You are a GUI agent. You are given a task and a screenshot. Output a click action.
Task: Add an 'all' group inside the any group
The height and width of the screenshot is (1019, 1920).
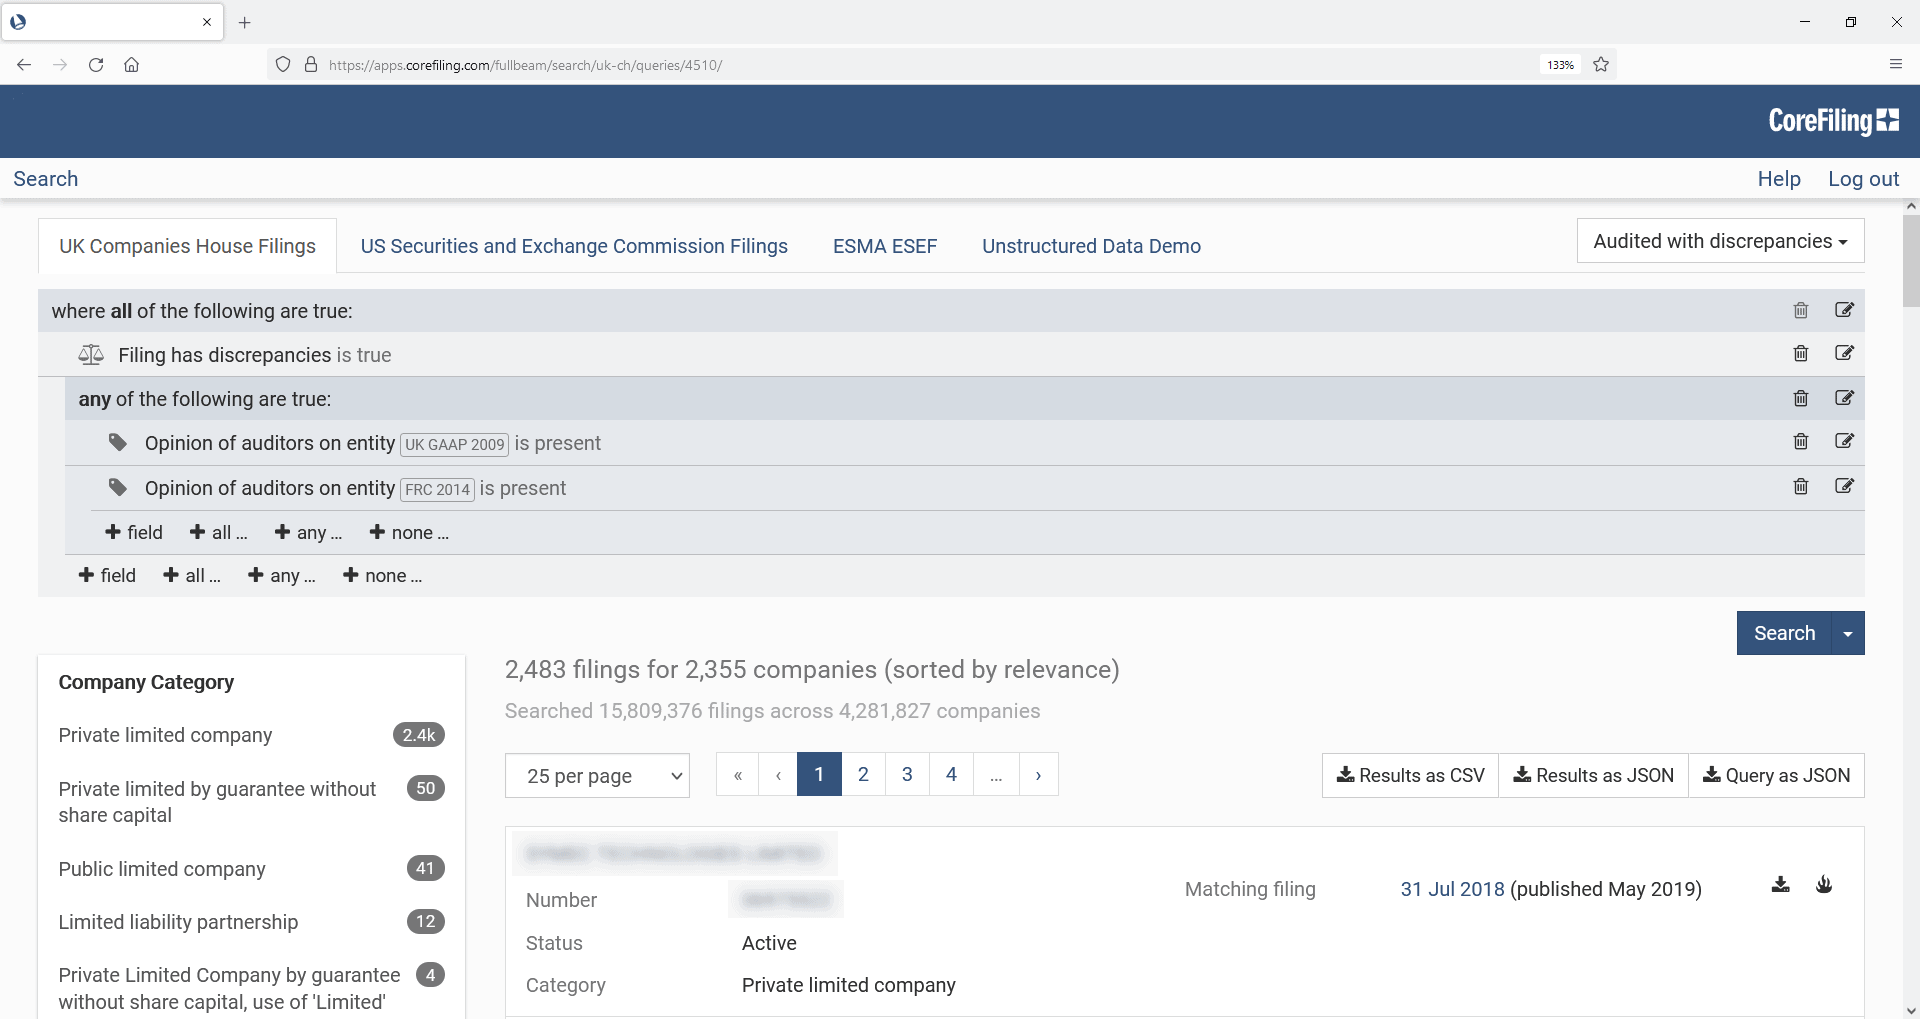pos(219,533)
